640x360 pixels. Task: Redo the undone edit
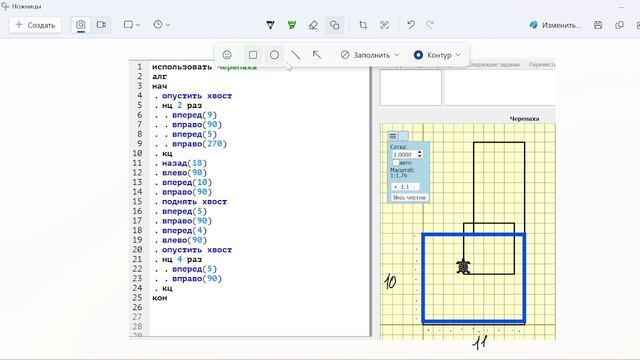point(430,25)
